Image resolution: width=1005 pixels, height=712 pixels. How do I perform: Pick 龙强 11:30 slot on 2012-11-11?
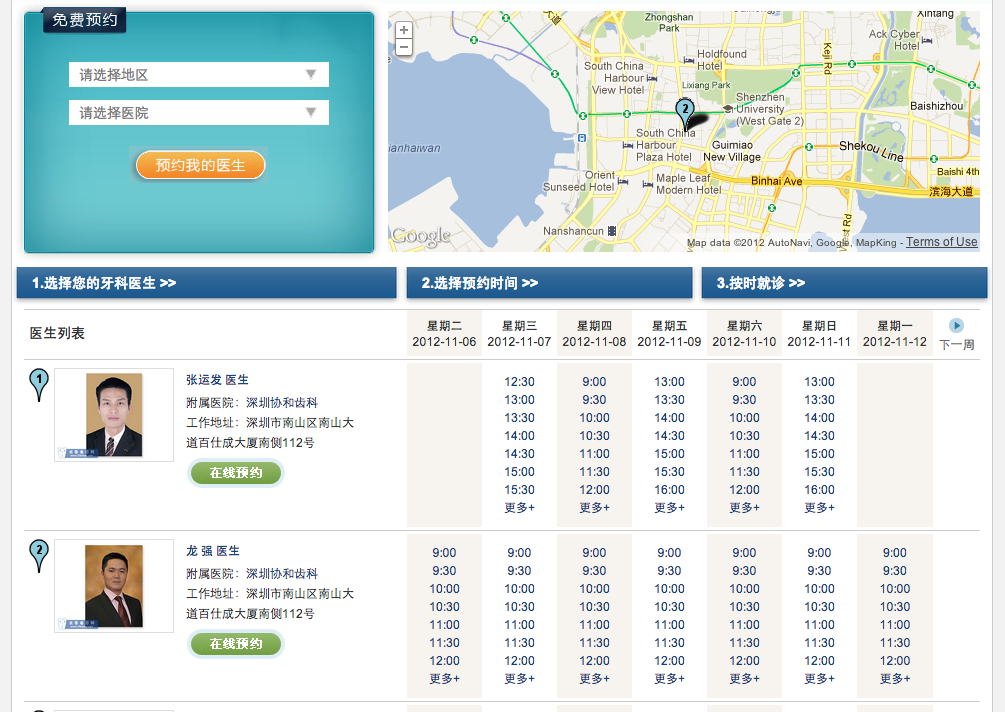pyautogui.click(x=819, y=643)
